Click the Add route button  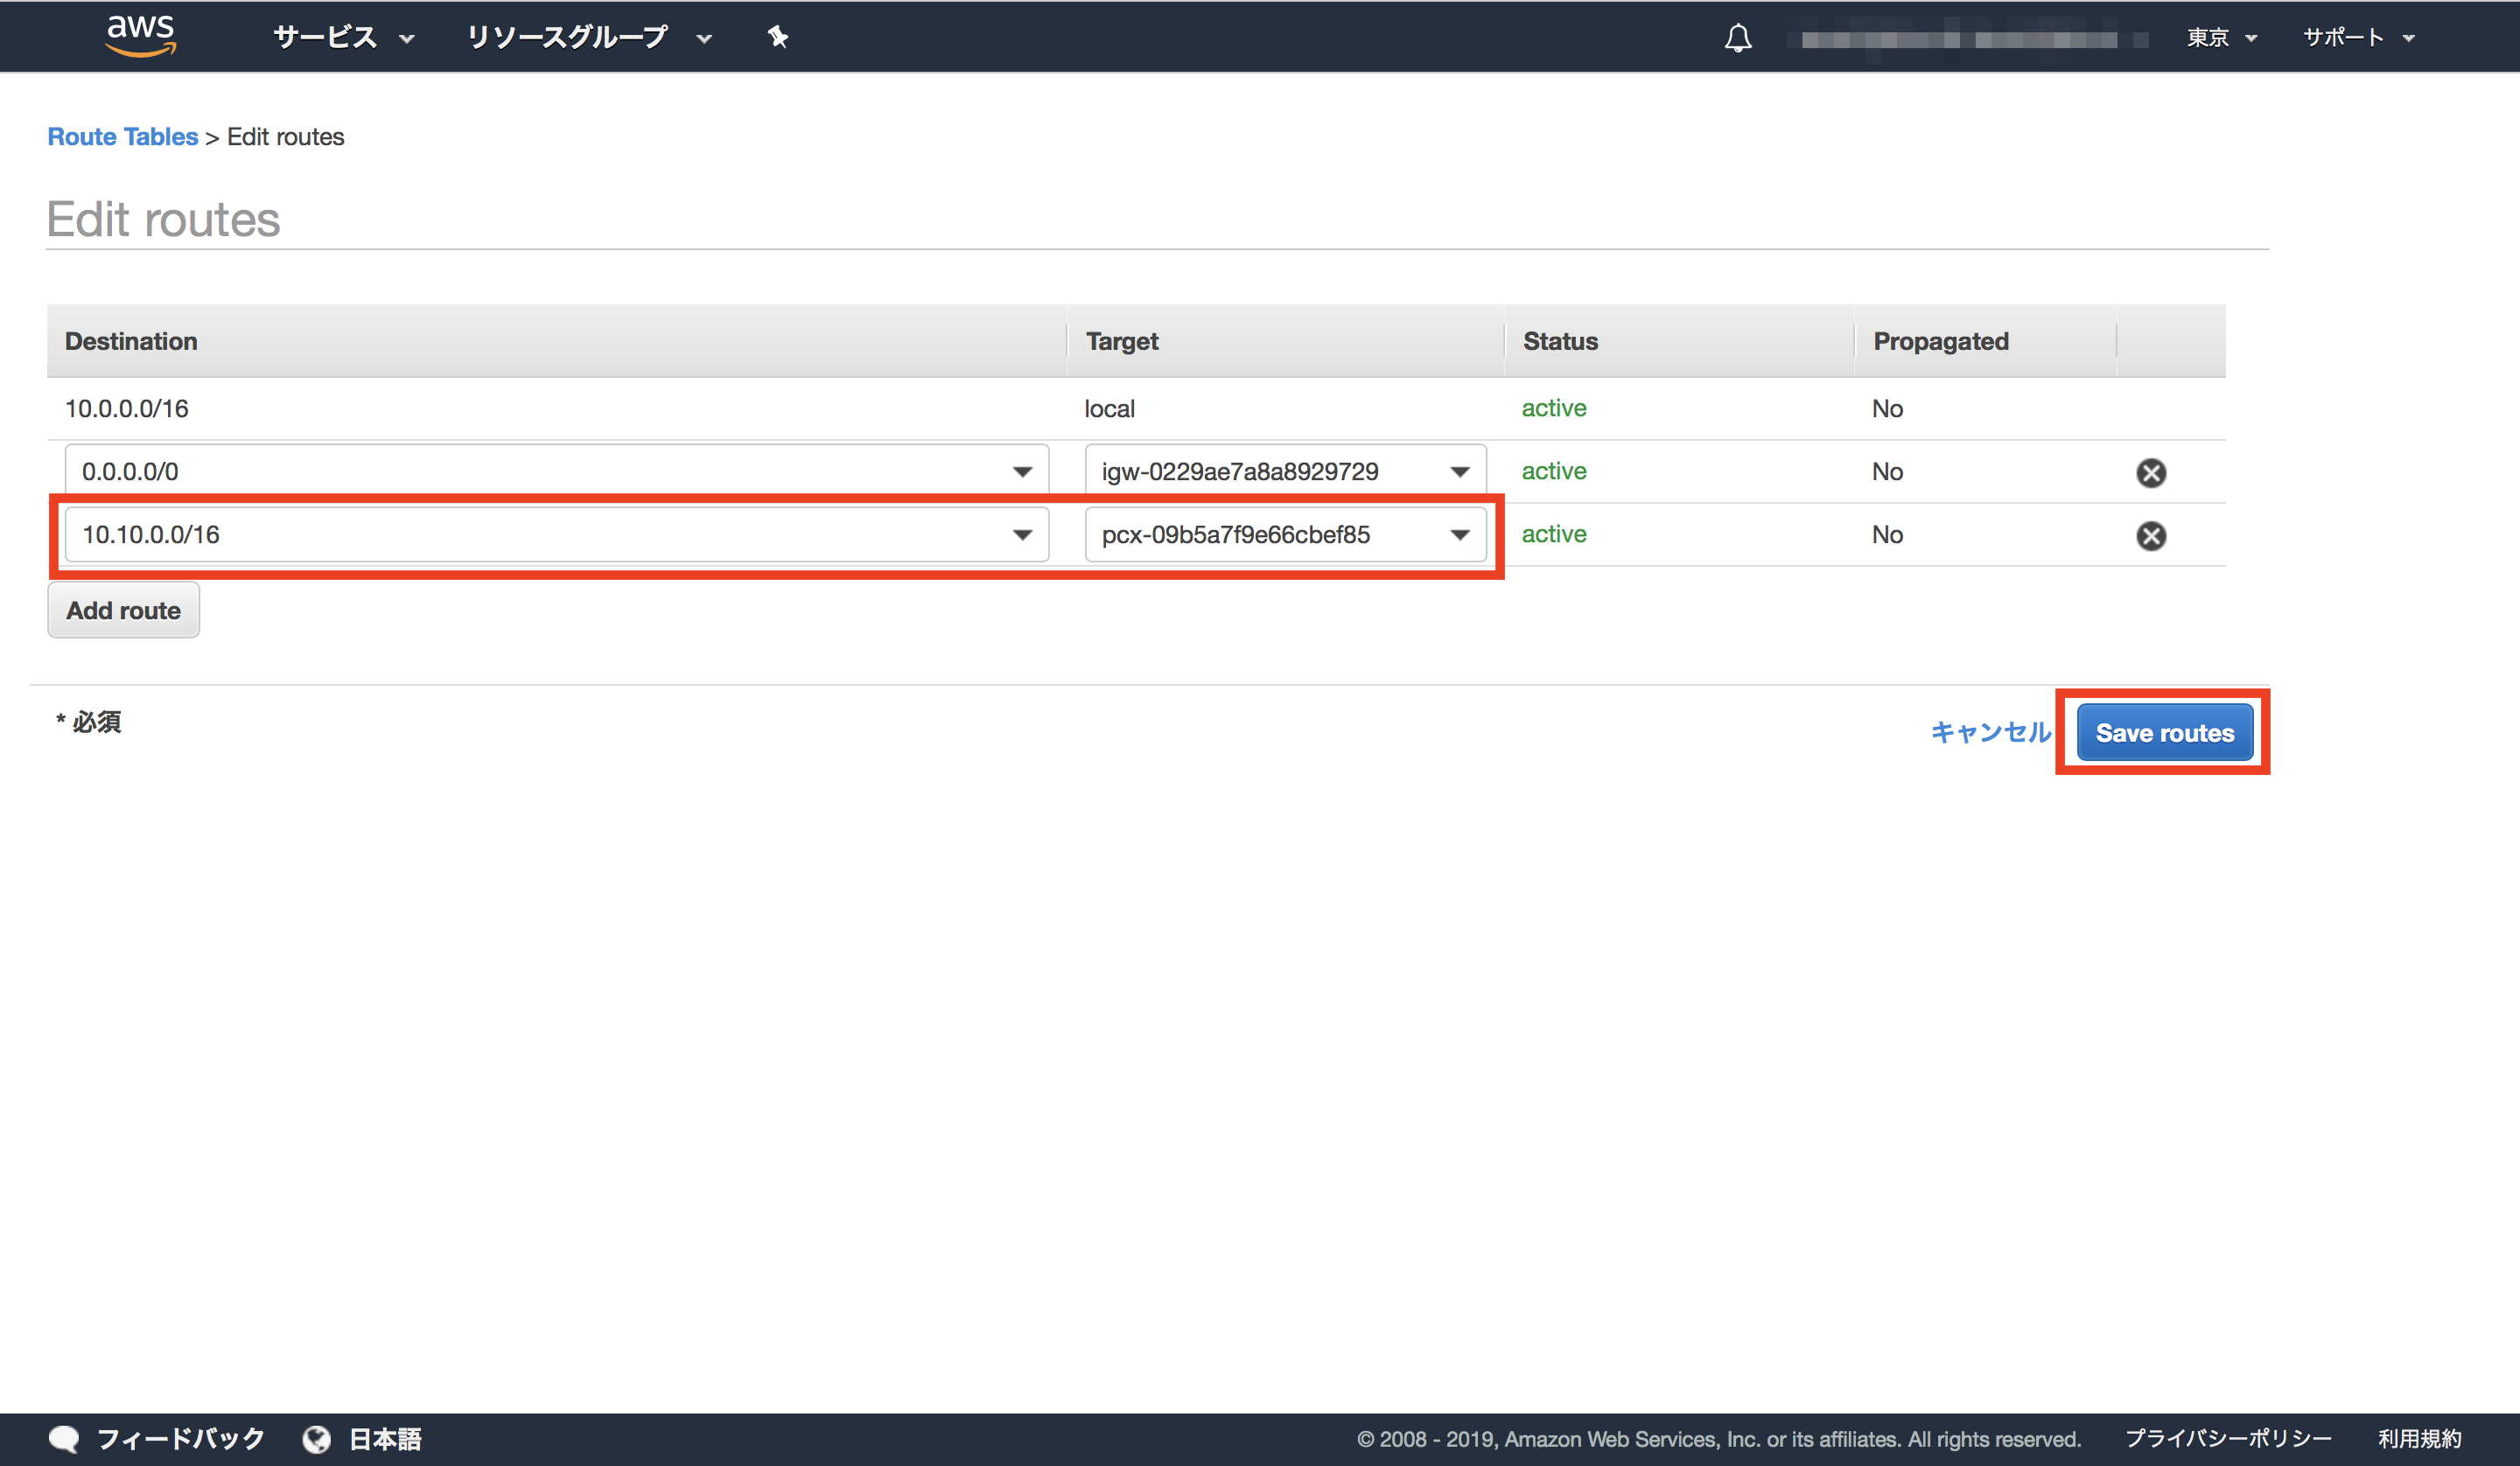point(123,610)
